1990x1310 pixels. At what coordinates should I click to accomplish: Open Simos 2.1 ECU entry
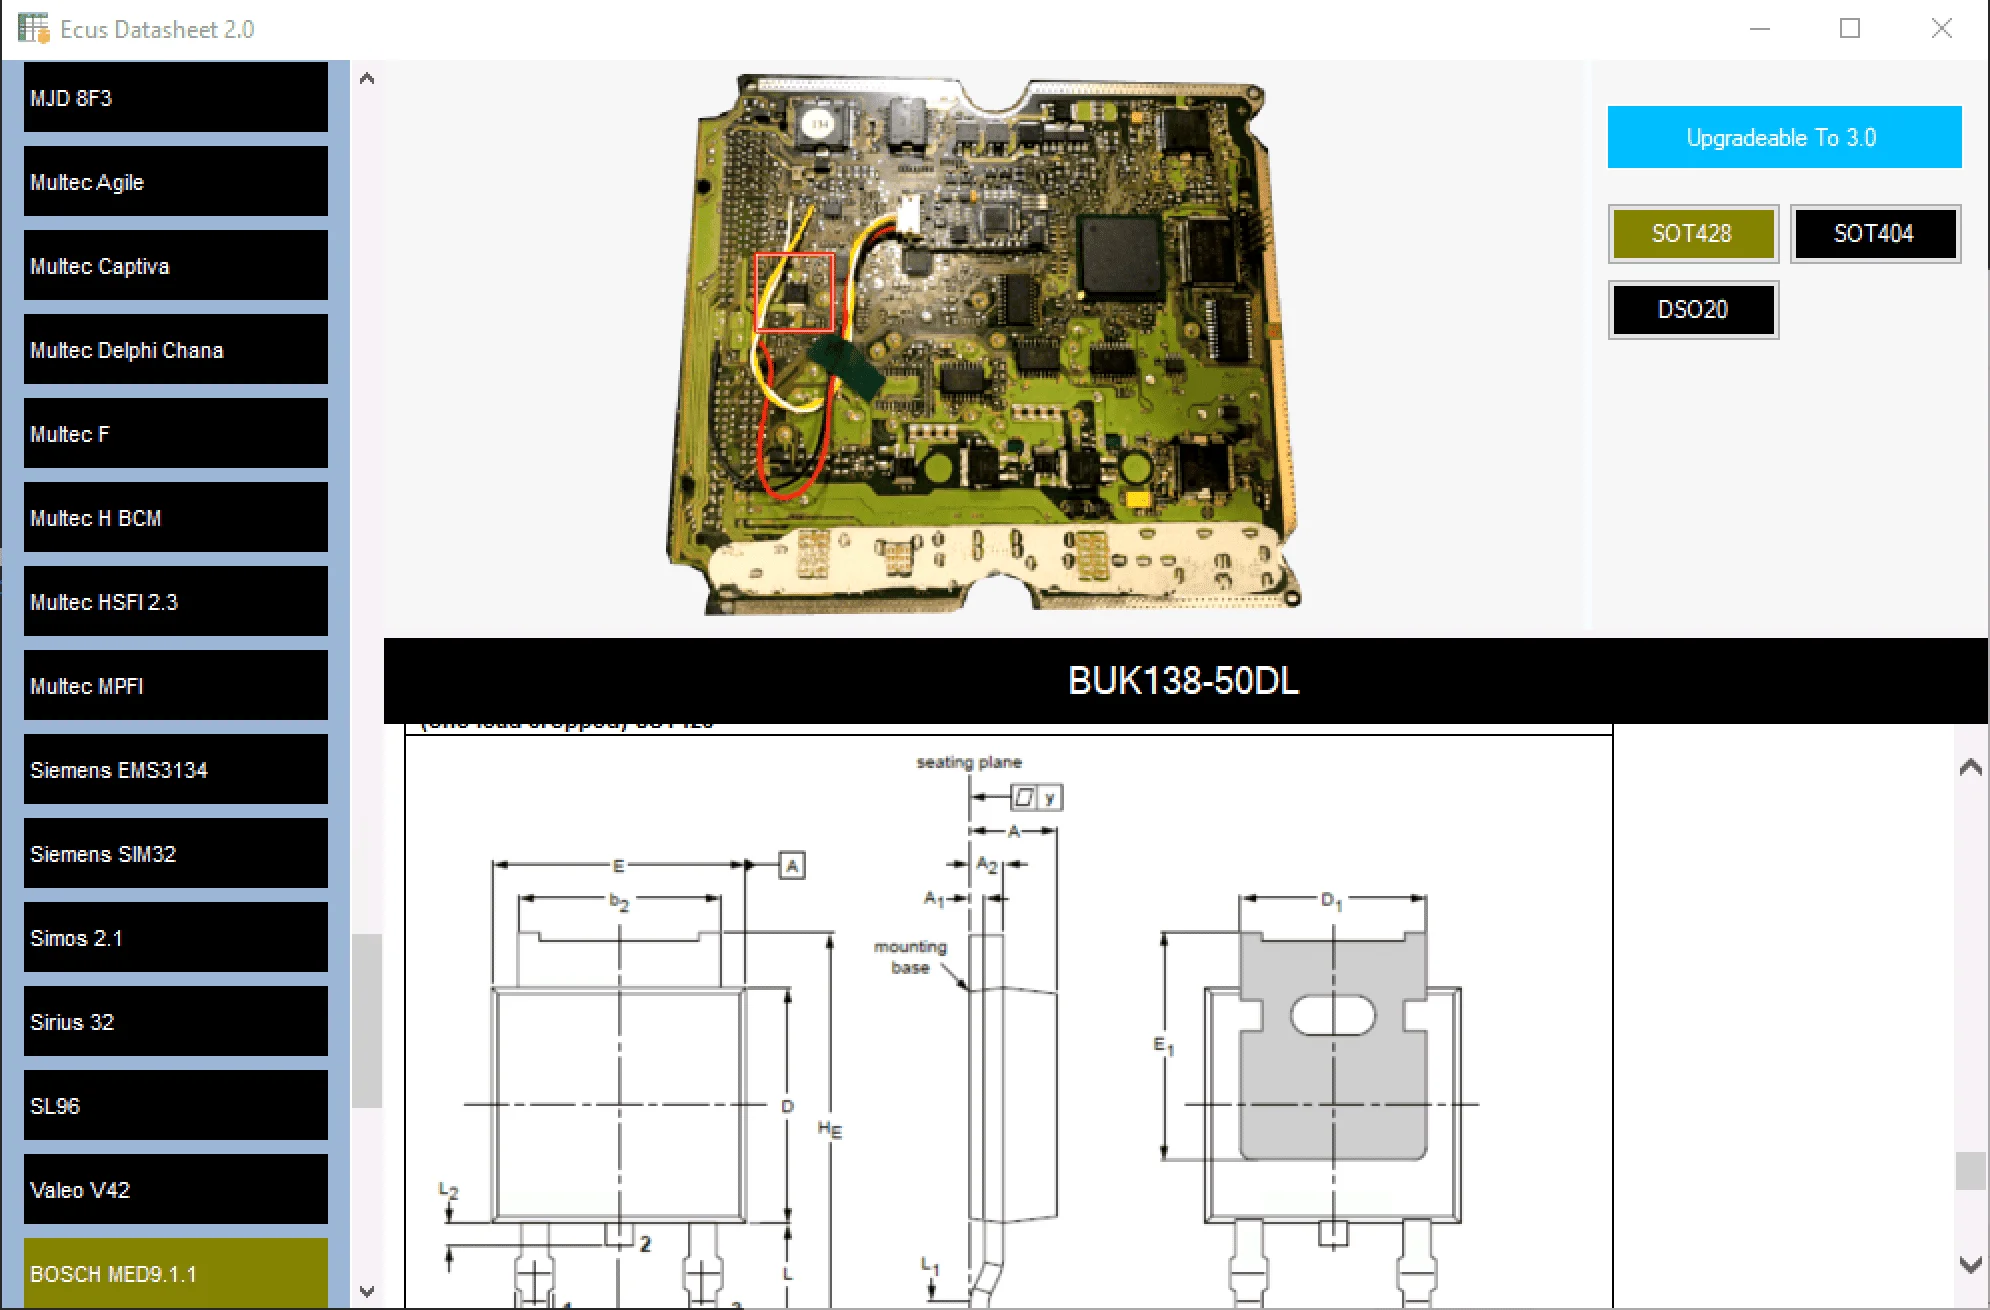175,938
